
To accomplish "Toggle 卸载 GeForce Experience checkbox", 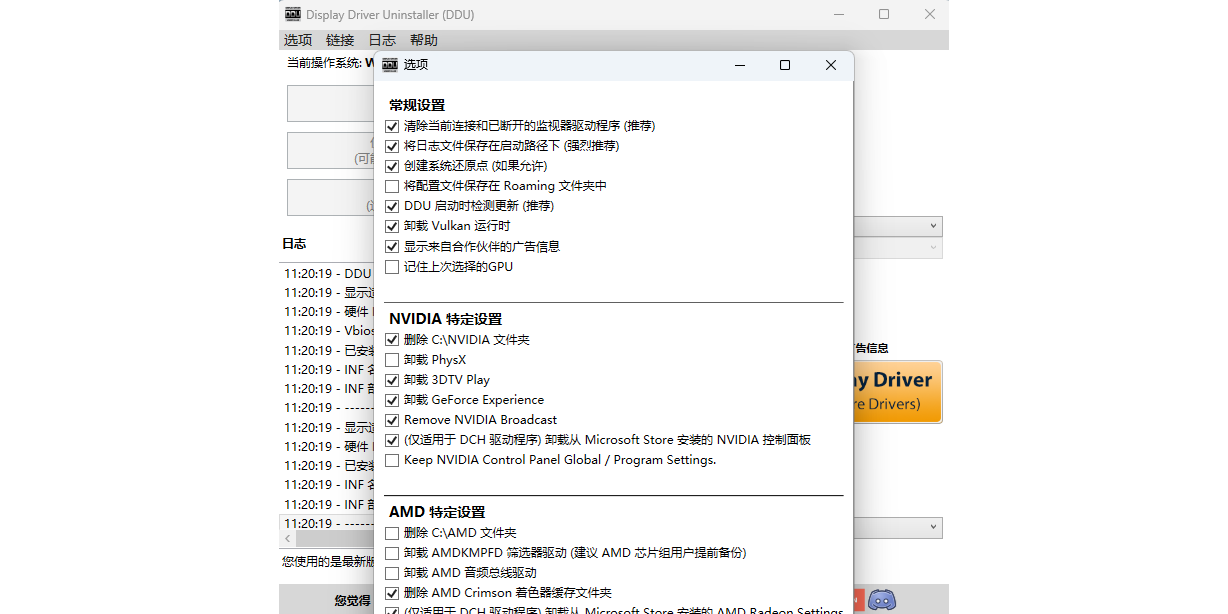I will [x=392, y=400].
